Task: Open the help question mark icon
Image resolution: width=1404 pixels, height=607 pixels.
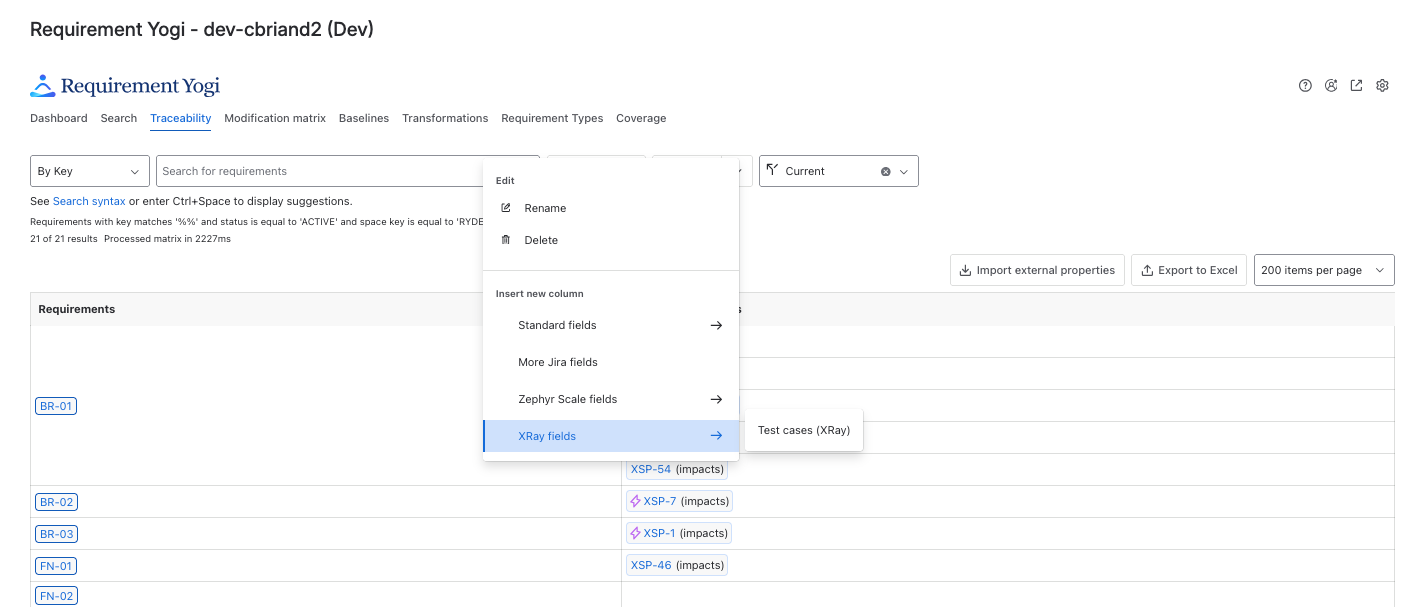Action: click(x=1305, y=86)
